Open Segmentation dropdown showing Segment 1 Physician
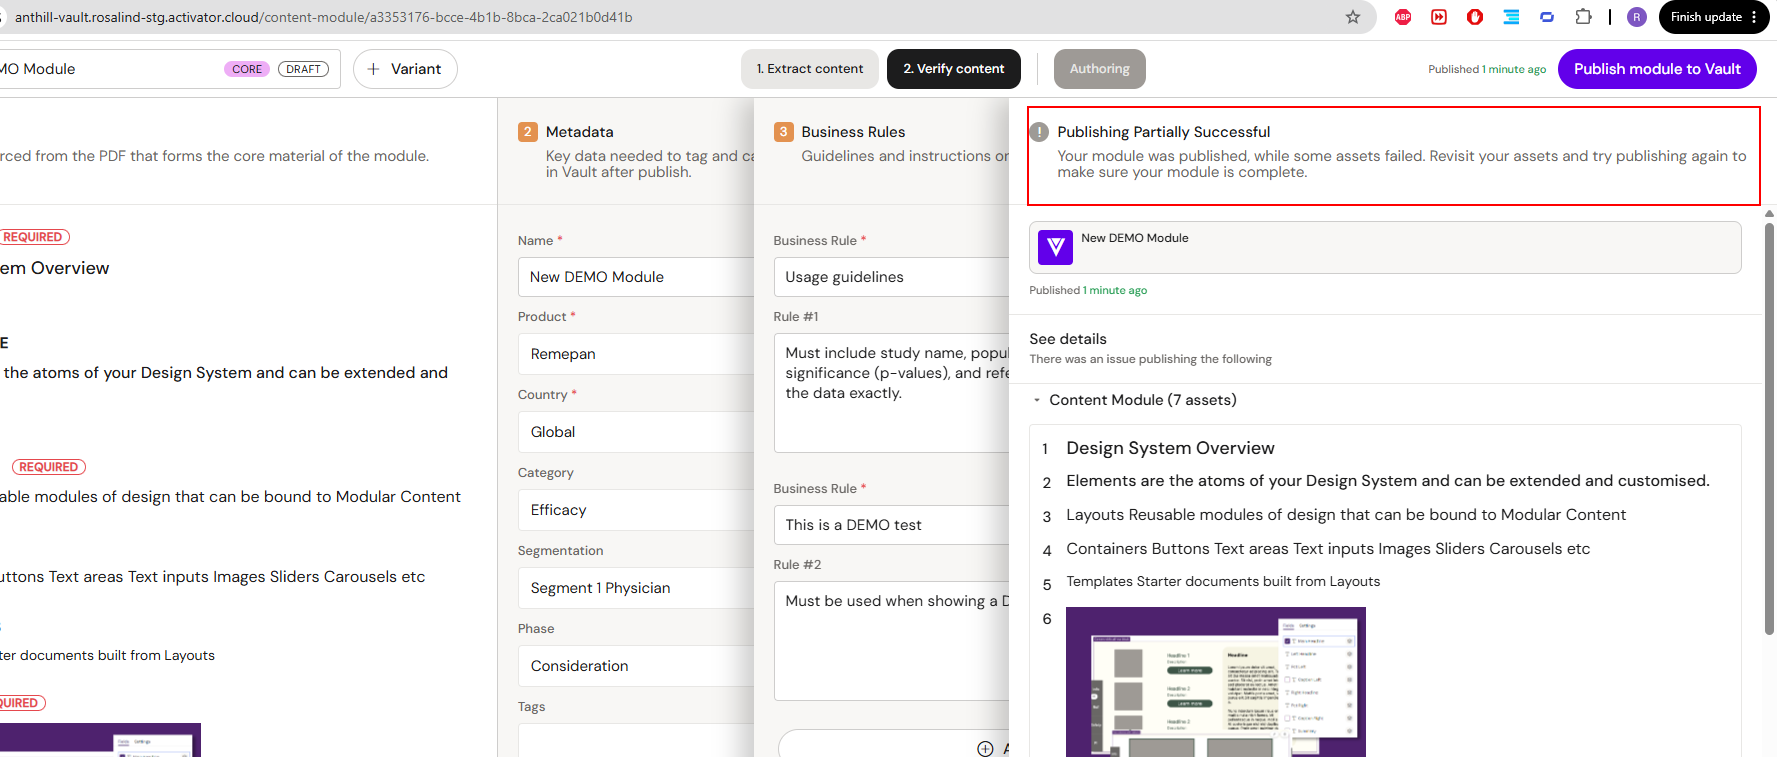 point(636,588)
